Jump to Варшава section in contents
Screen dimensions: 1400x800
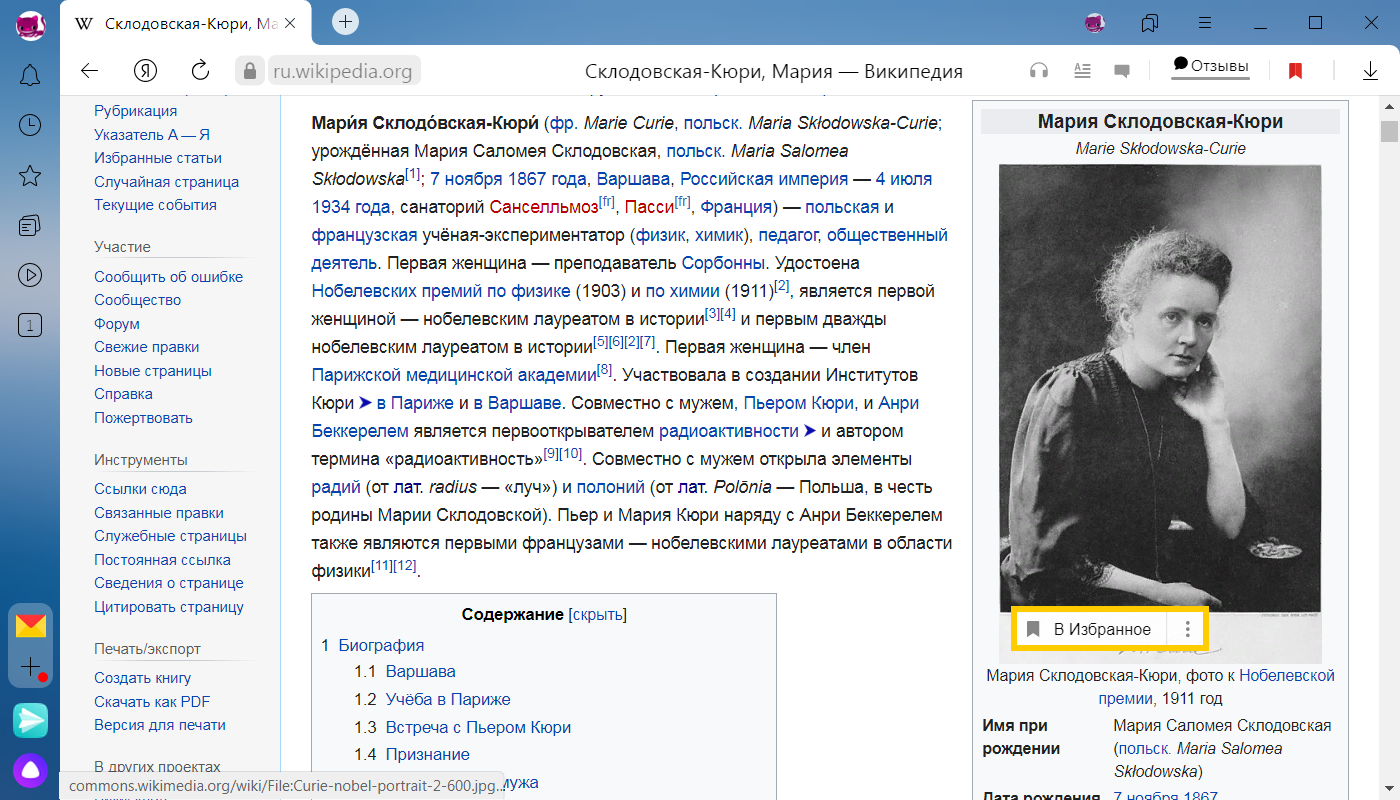click(421, 671)
